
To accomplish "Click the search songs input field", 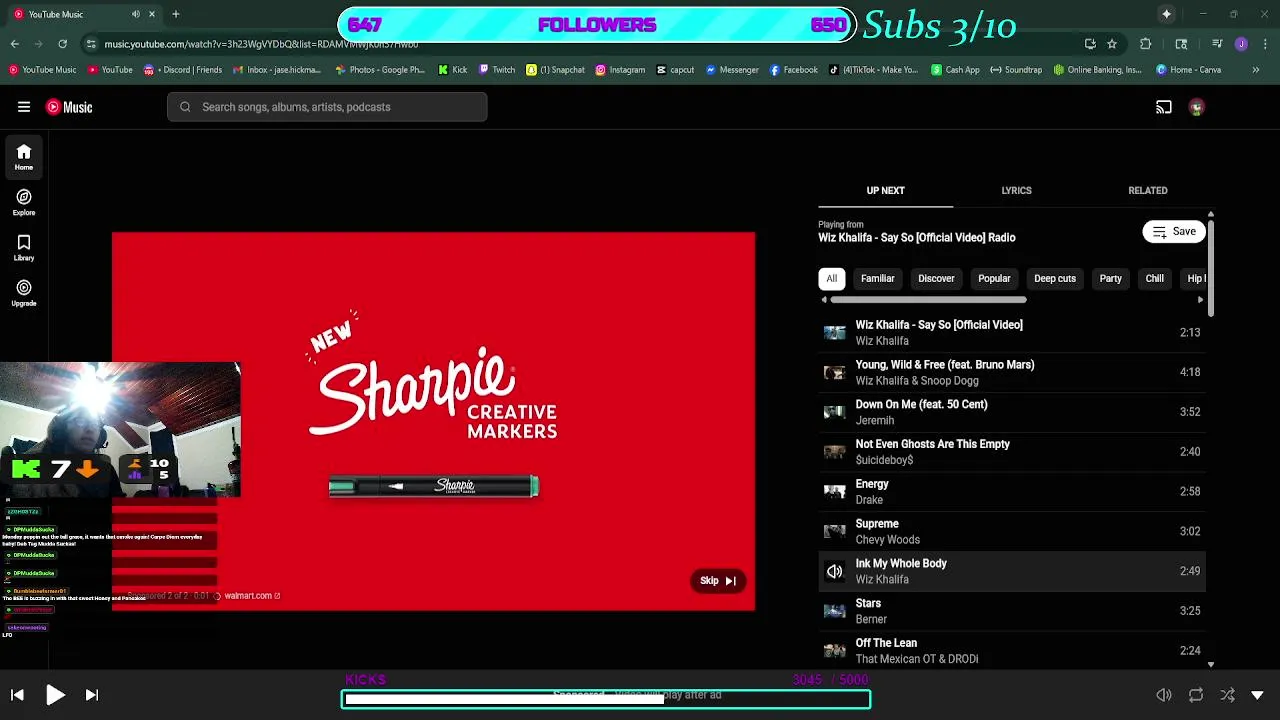I will pos(327,107).
